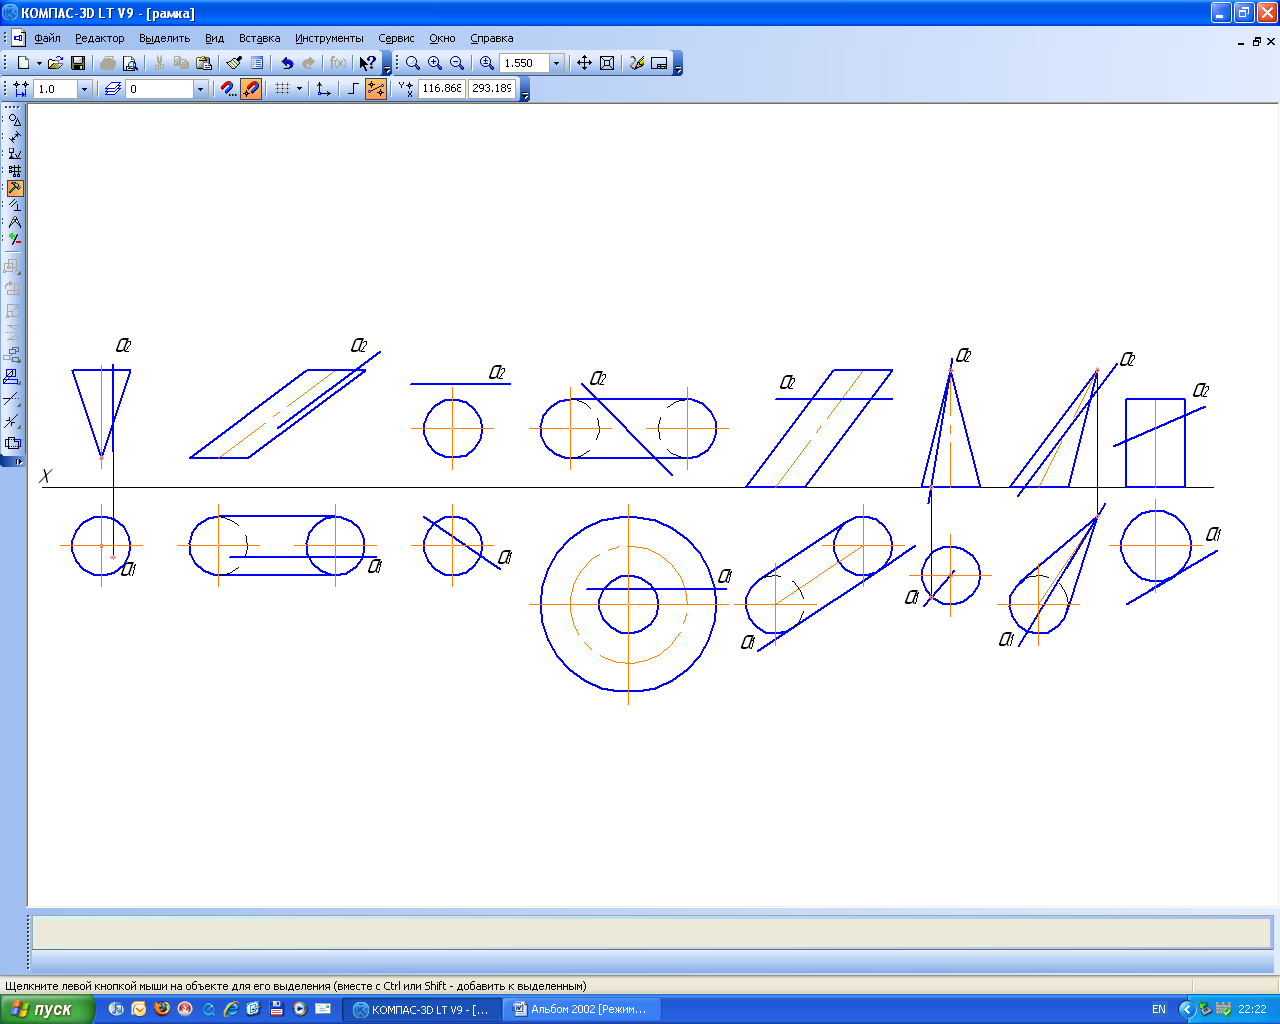Expand the View toolbar options arrow
Image resolution: width=1280 pixels, height=1024 pixels.
point(678,63)
